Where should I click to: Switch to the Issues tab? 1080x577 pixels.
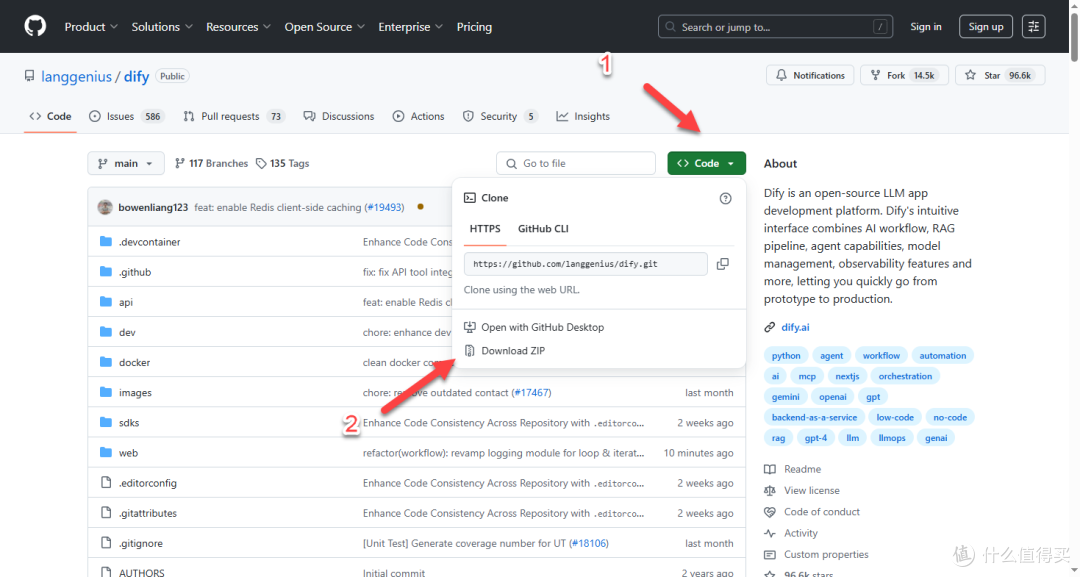point(125,116)
